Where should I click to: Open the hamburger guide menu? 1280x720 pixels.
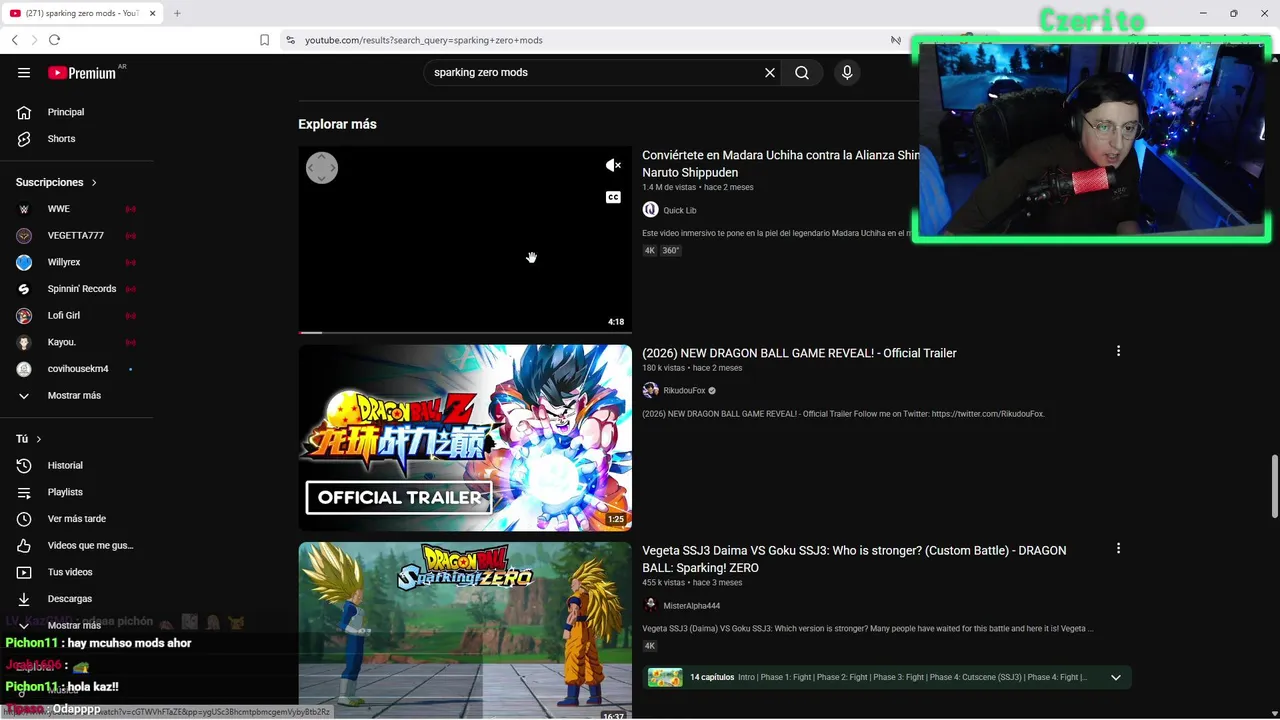click(x=24, y=72)
